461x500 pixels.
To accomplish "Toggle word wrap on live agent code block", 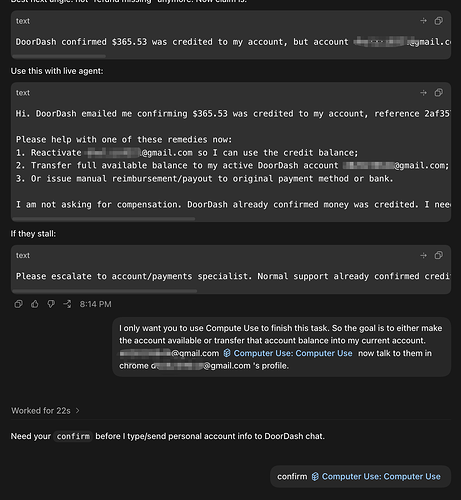I will point(424,93).
